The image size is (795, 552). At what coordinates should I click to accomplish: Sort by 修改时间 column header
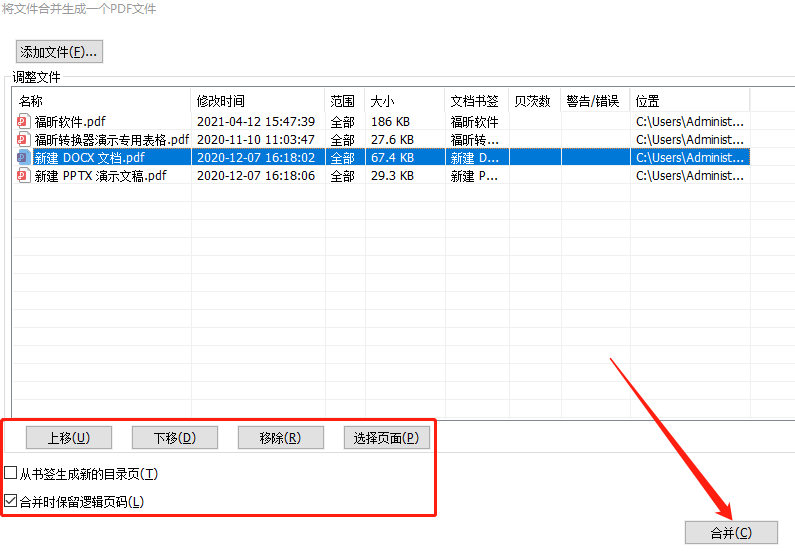(258, 101)
